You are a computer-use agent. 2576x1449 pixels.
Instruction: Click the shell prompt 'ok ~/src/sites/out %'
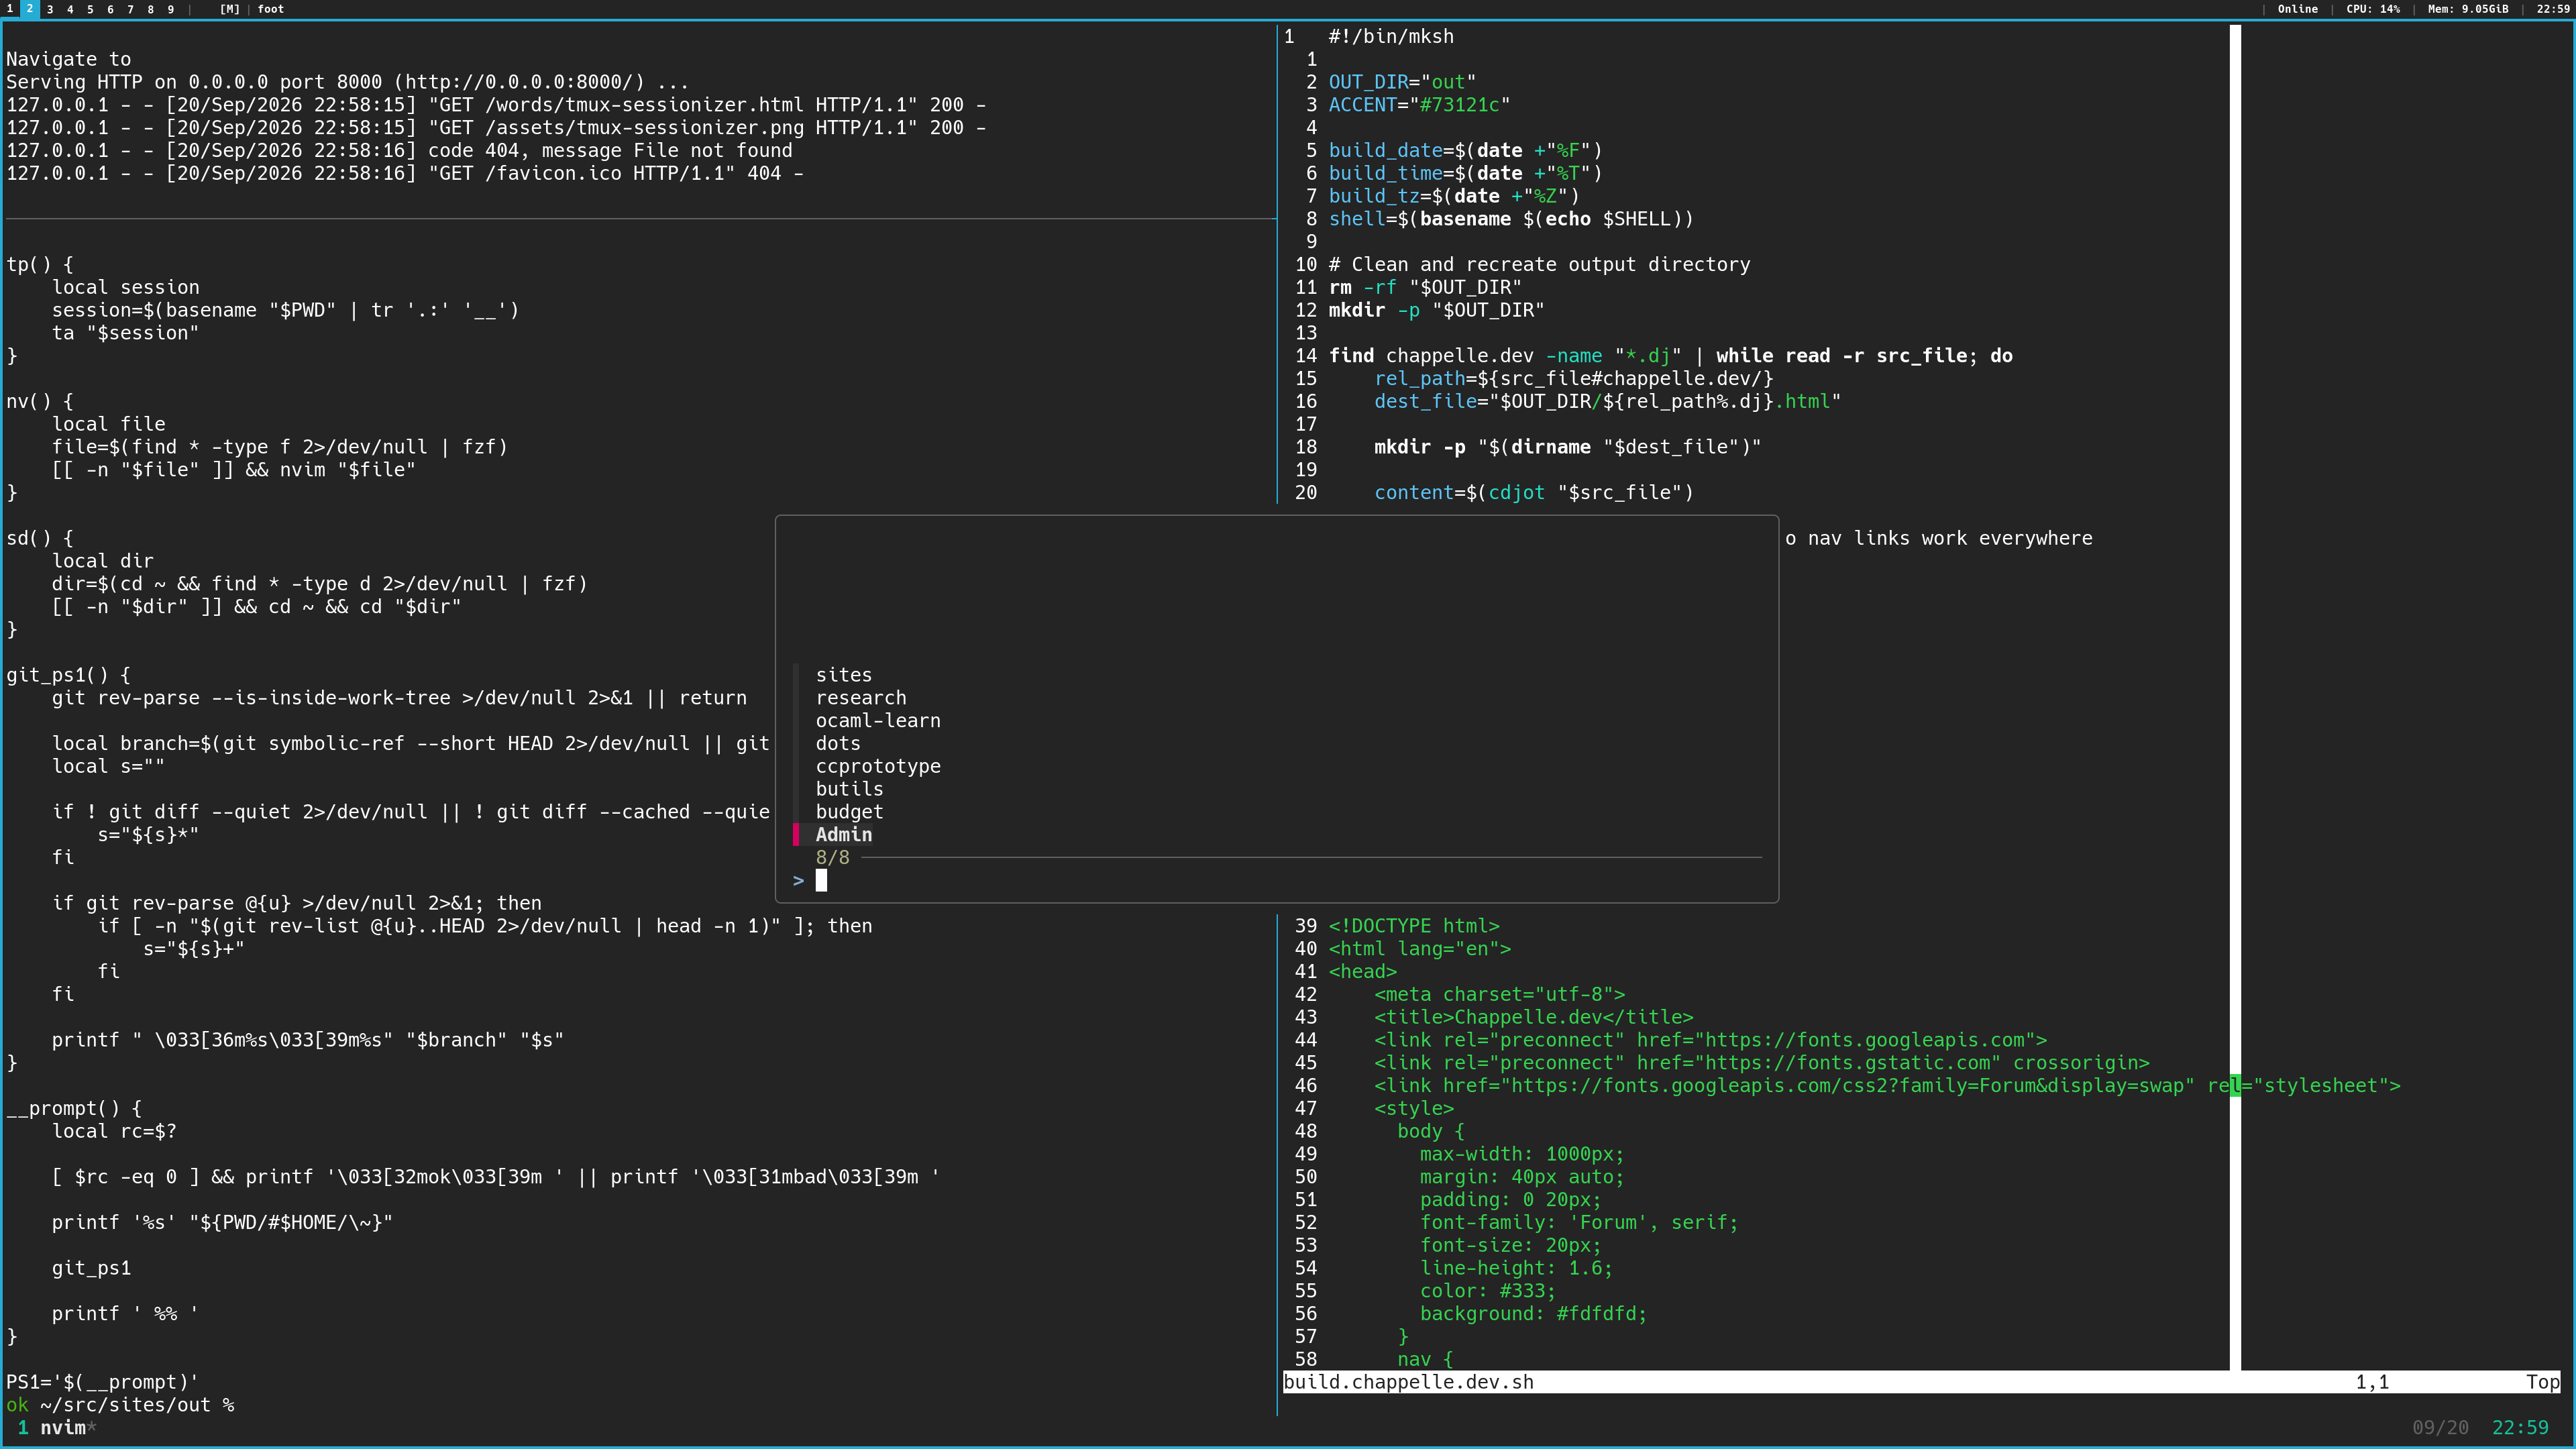pyautogui.click(x=120, y=1406)
